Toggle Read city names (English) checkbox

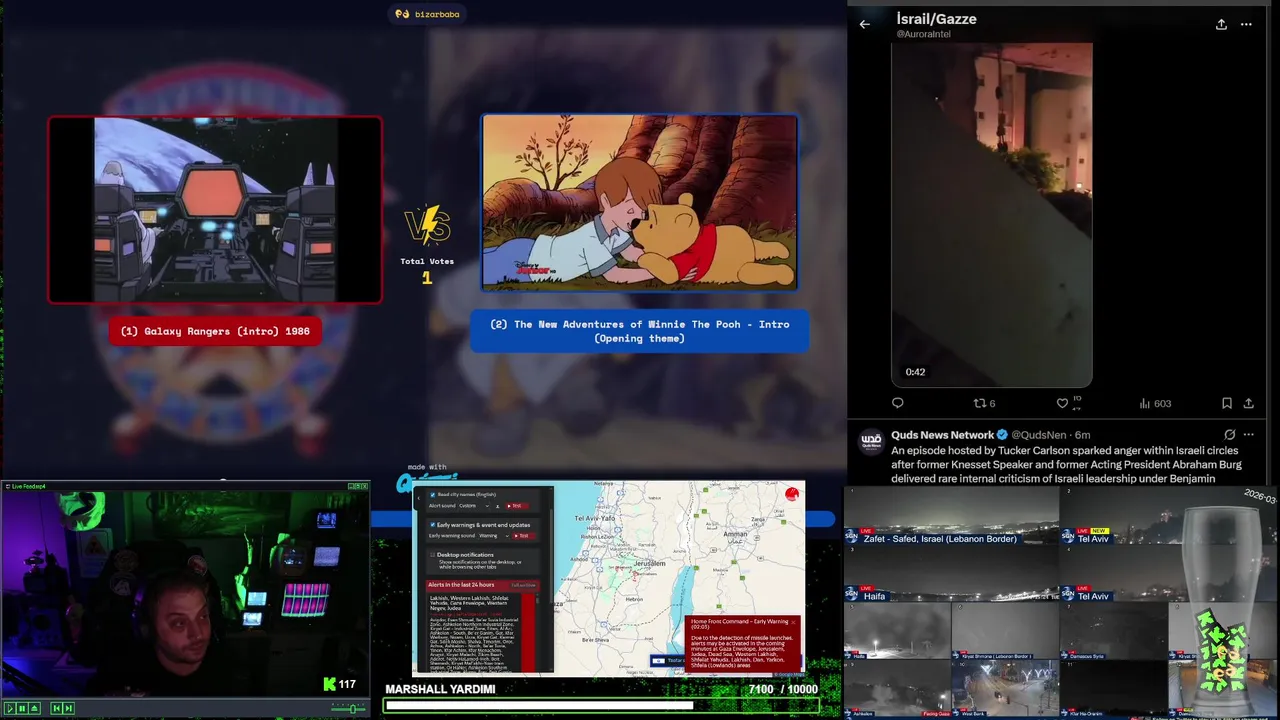pyautogui.click(x=432, y=495)
